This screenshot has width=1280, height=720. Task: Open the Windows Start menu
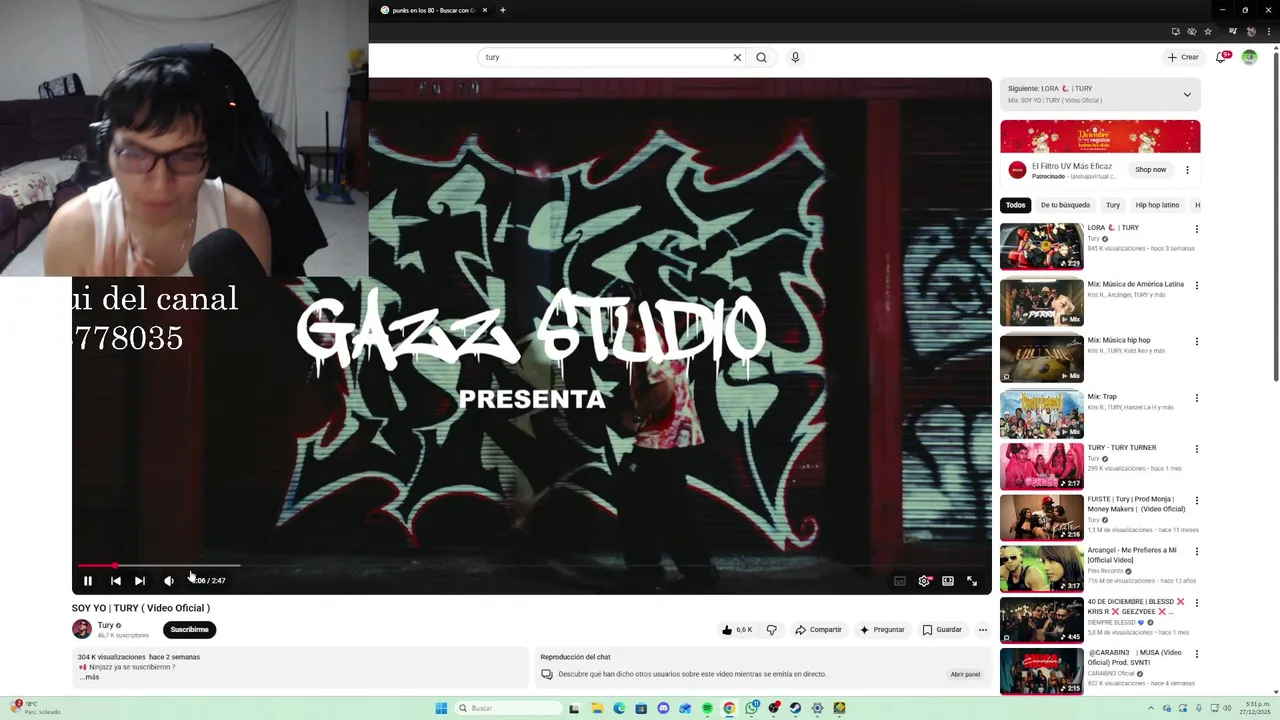pos(441,708)
